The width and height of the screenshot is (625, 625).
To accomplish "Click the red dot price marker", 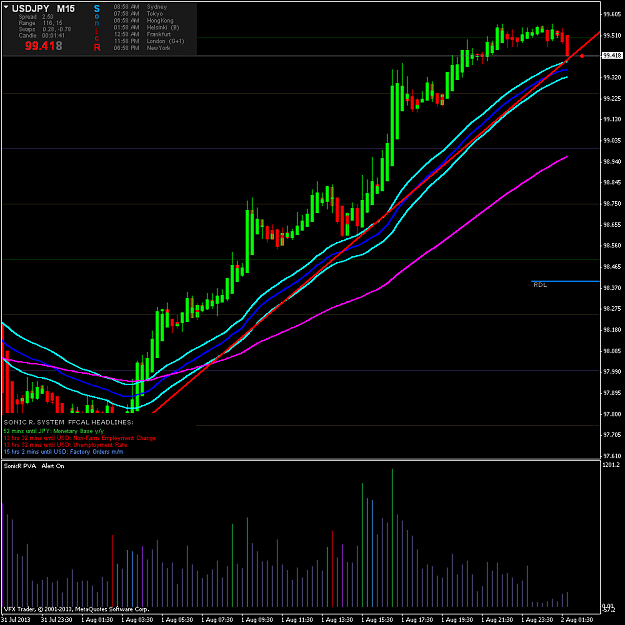I will [582, 56].
